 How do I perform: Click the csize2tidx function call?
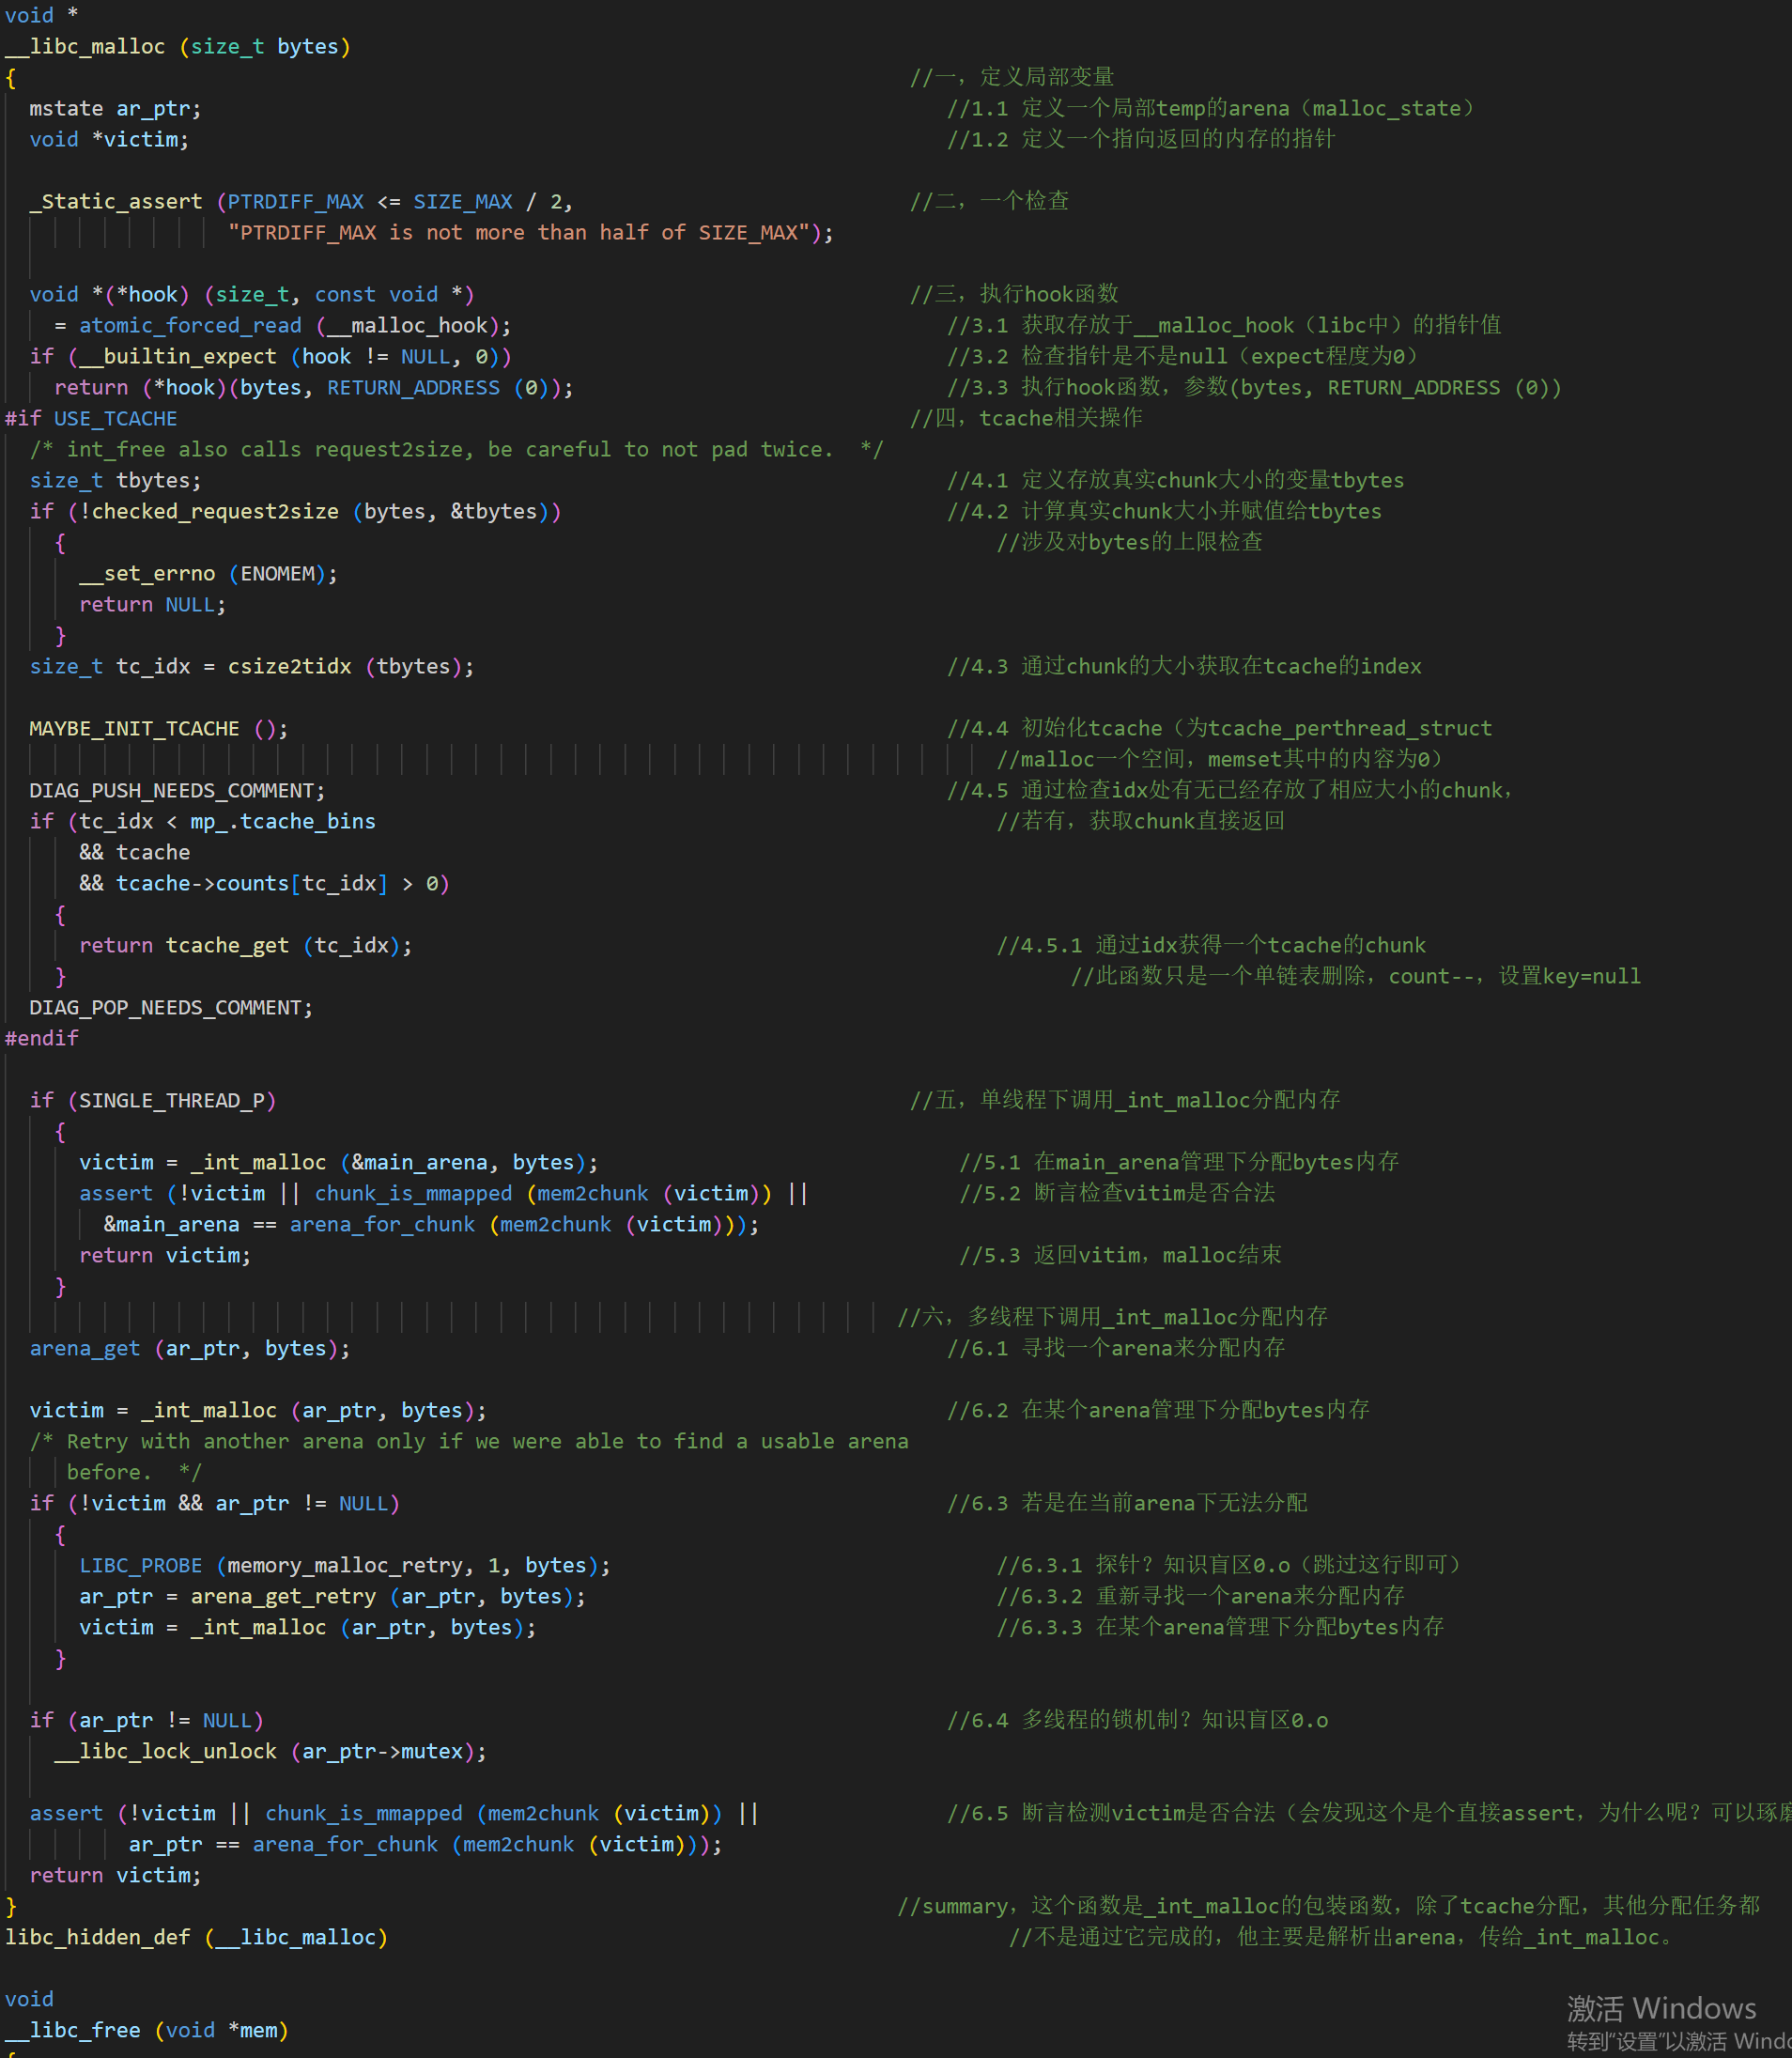click(x=289, y=667)
